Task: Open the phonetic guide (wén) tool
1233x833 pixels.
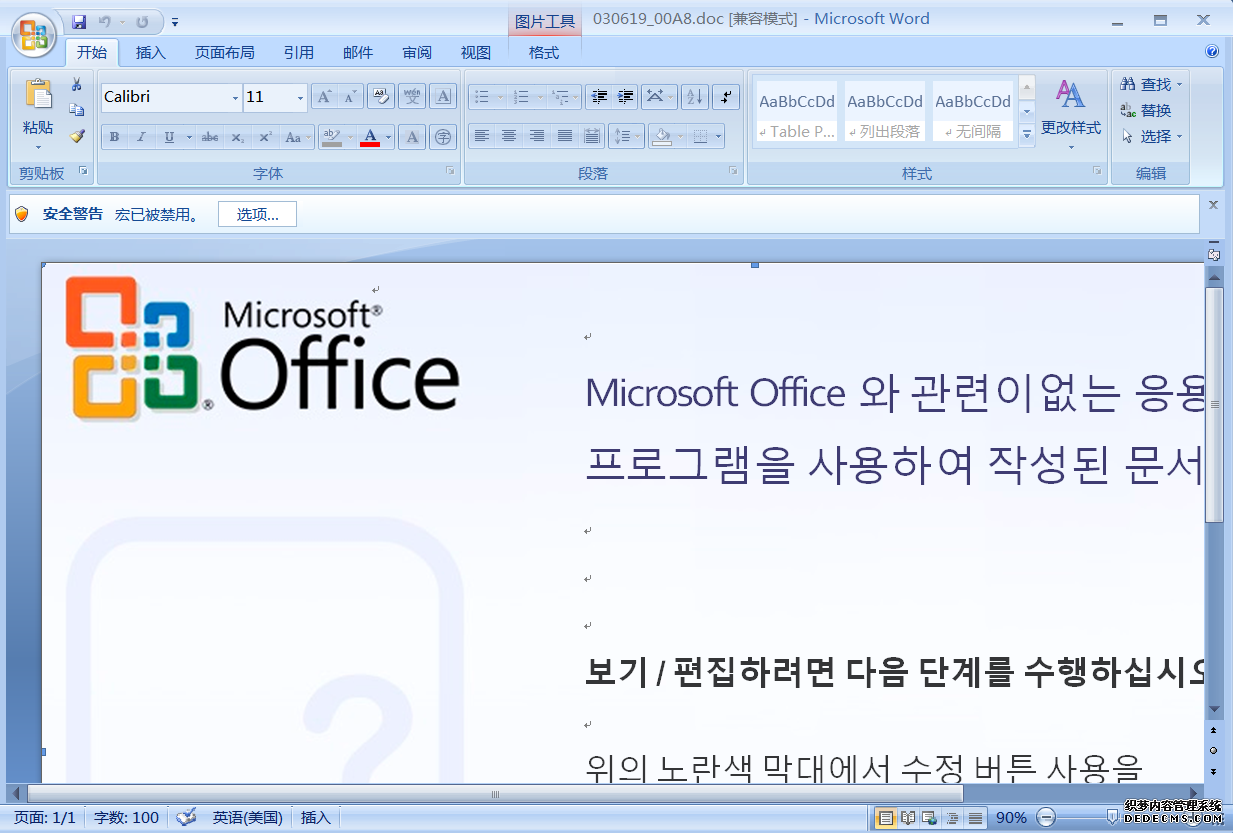Action: (412, 97)
